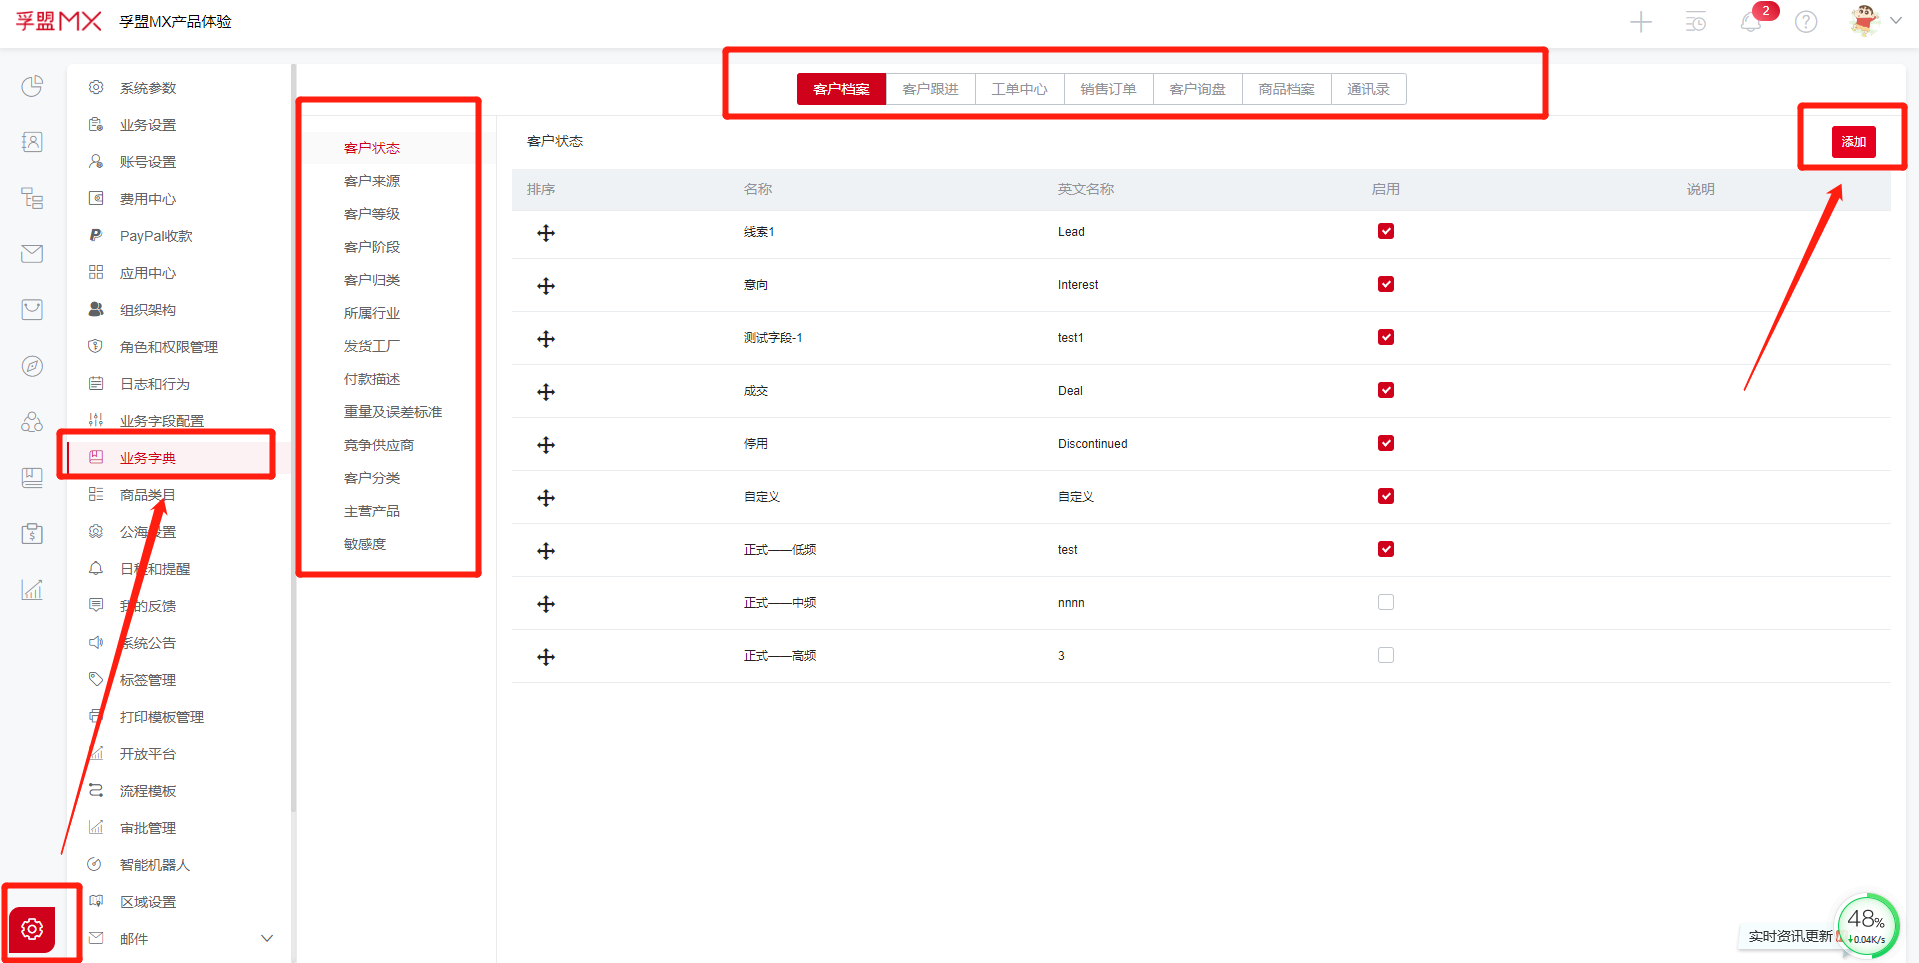Screen dimensions: 1919x963
Task: Open the user avatar dropdown arrow
Action: point(1896,21)
